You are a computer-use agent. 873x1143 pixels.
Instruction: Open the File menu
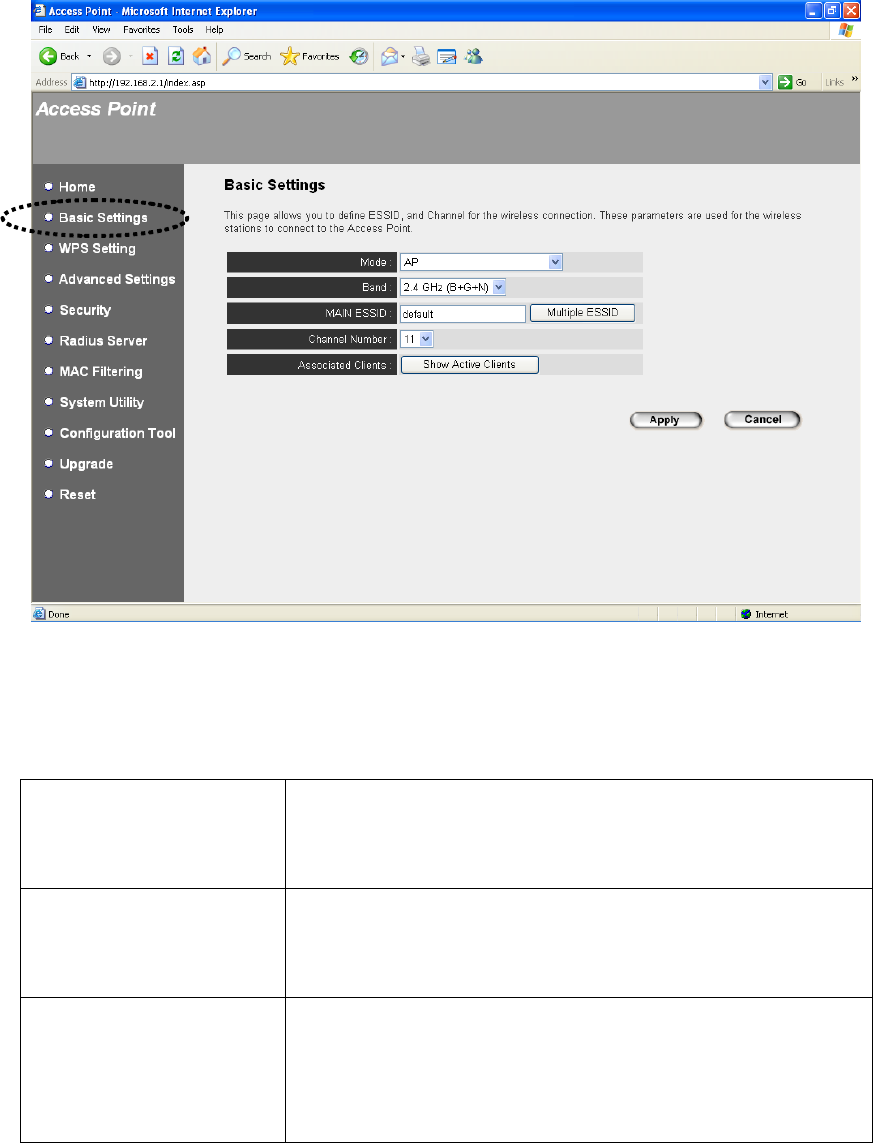coord(45,30)
